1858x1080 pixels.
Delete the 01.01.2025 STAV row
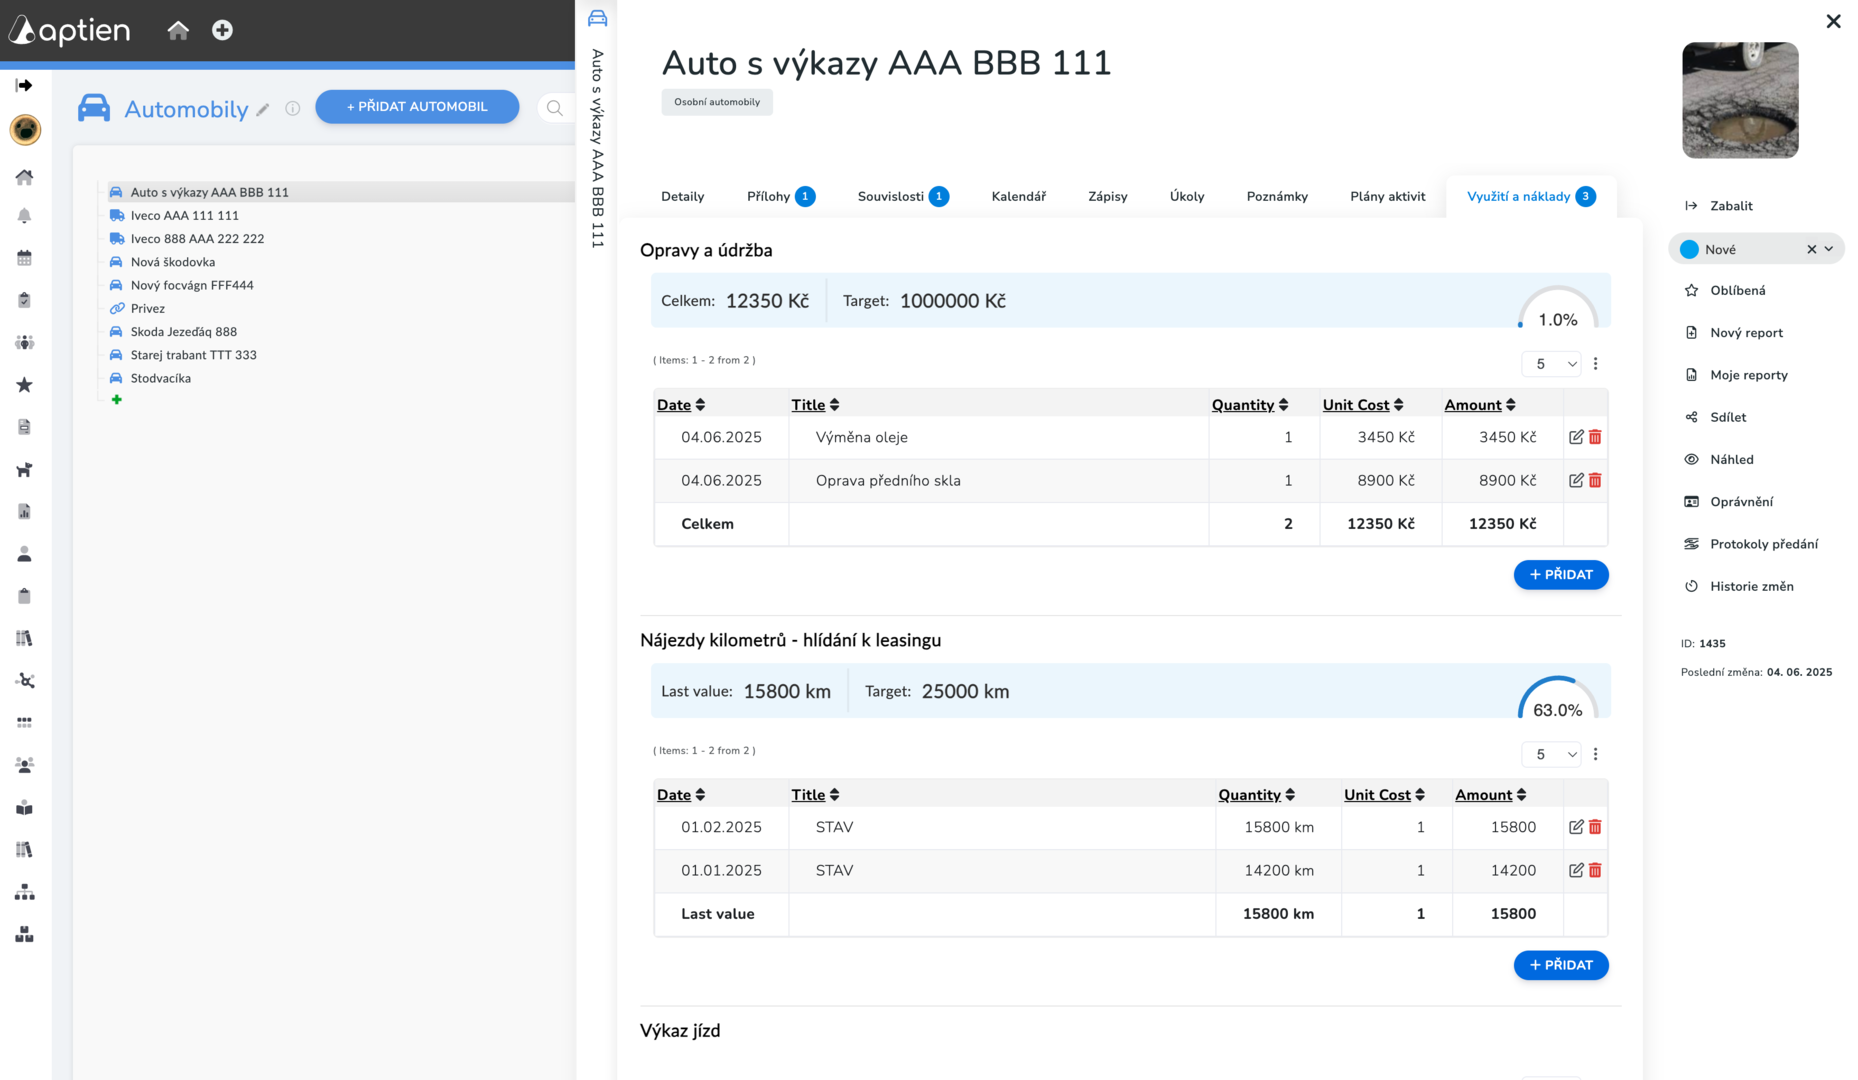point(1595,870)
